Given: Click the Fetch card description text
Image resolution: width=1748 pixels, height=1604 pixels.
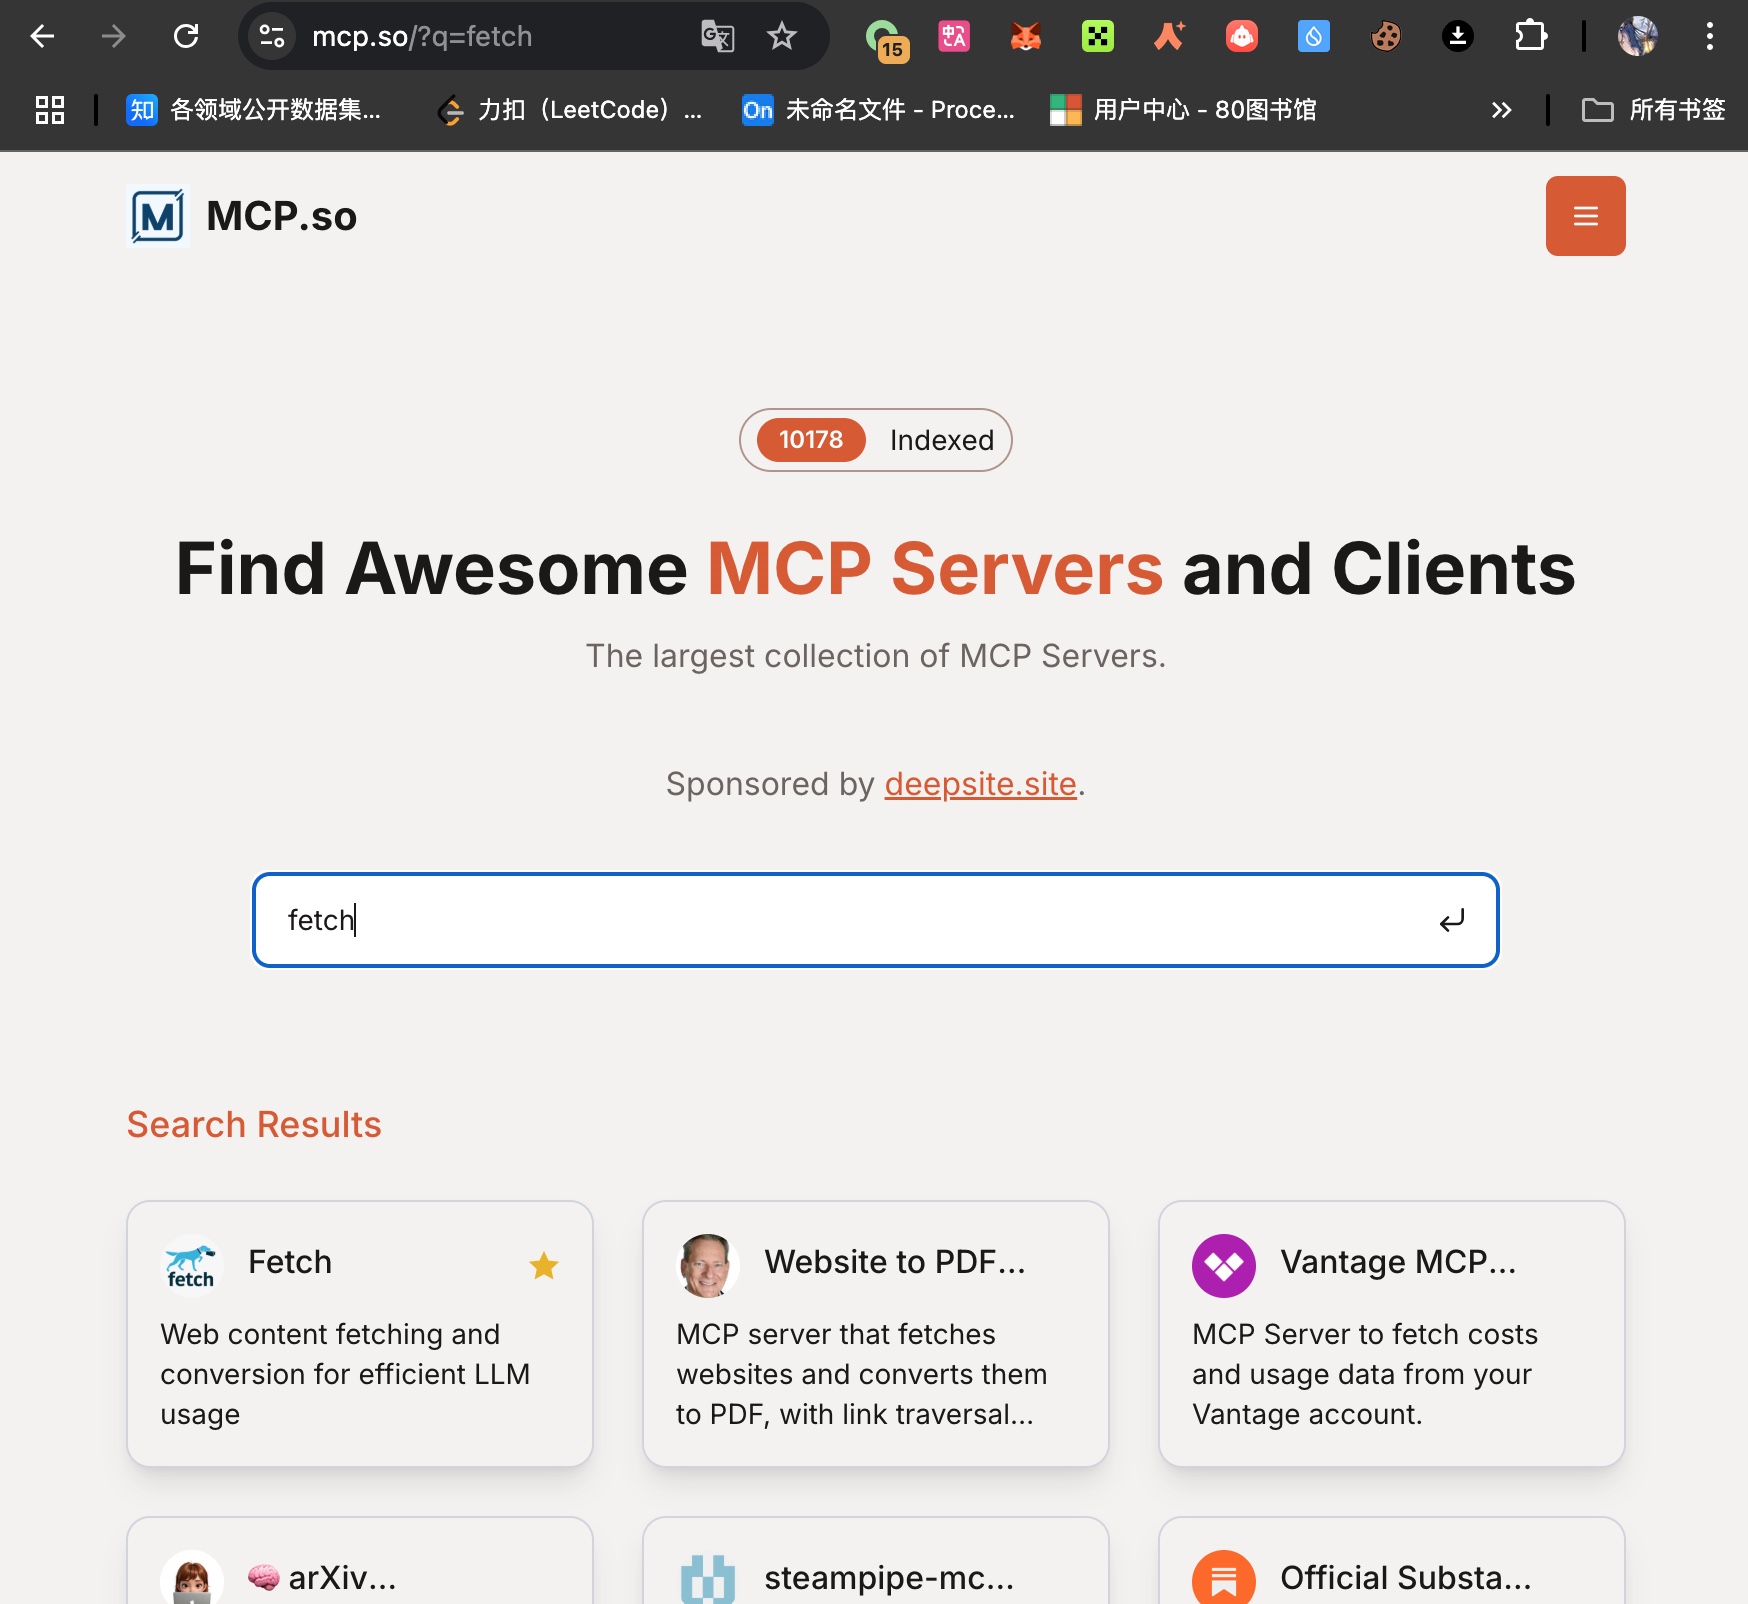Looking at the screenshot, I should (345, 1374).
